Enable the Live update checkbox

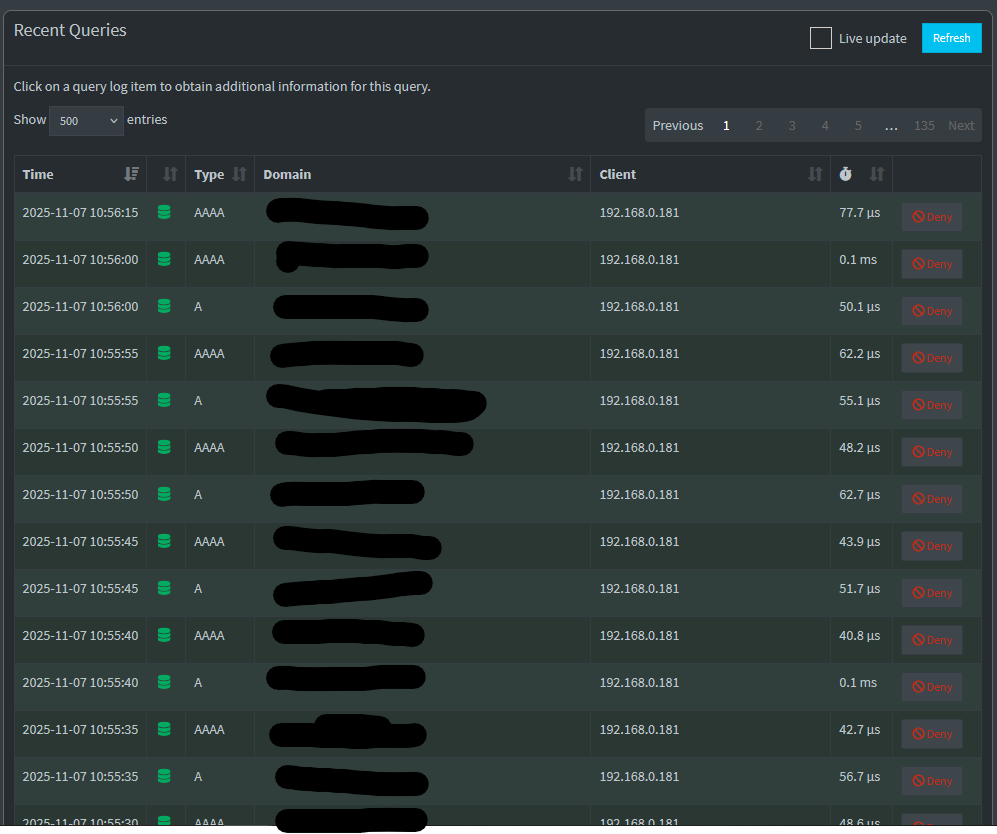coord(820,38)
